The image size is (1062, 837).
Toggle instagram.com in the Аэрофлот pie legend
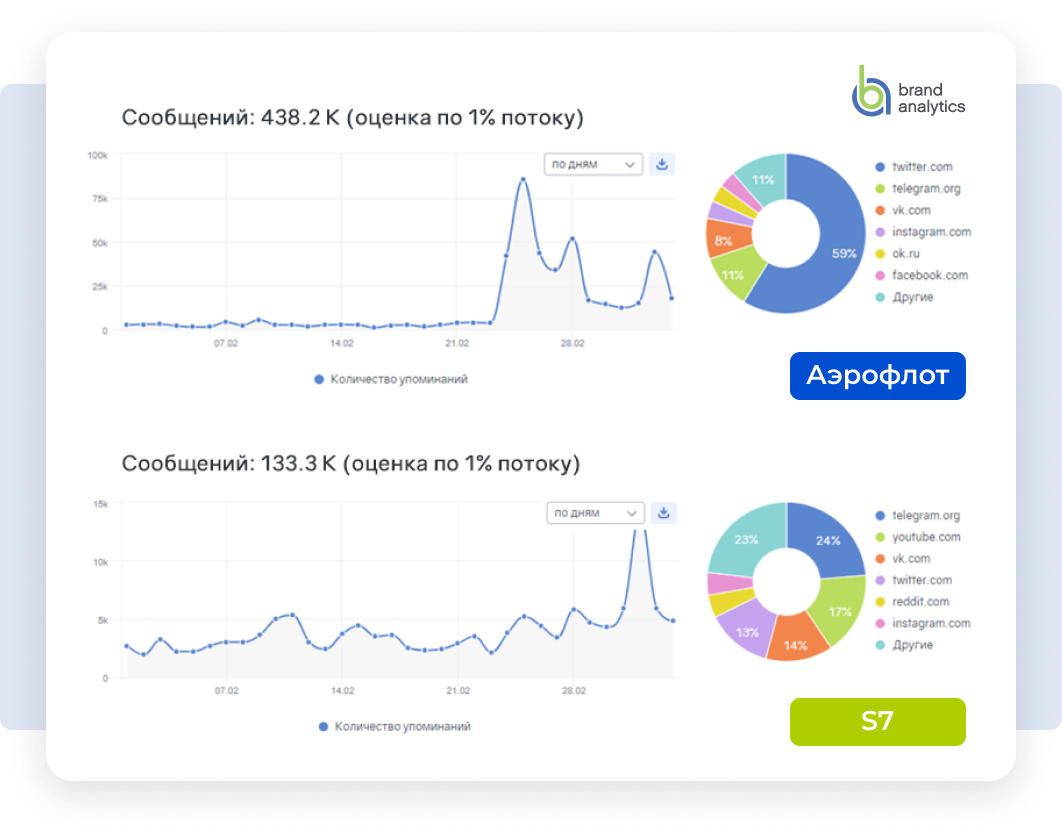click(923, 232)
